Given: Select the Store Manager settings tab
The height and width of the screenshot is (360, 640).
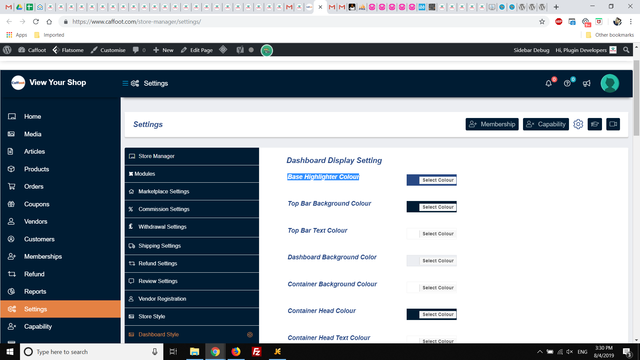Looking at the screenshot, I should coord(192,156).
